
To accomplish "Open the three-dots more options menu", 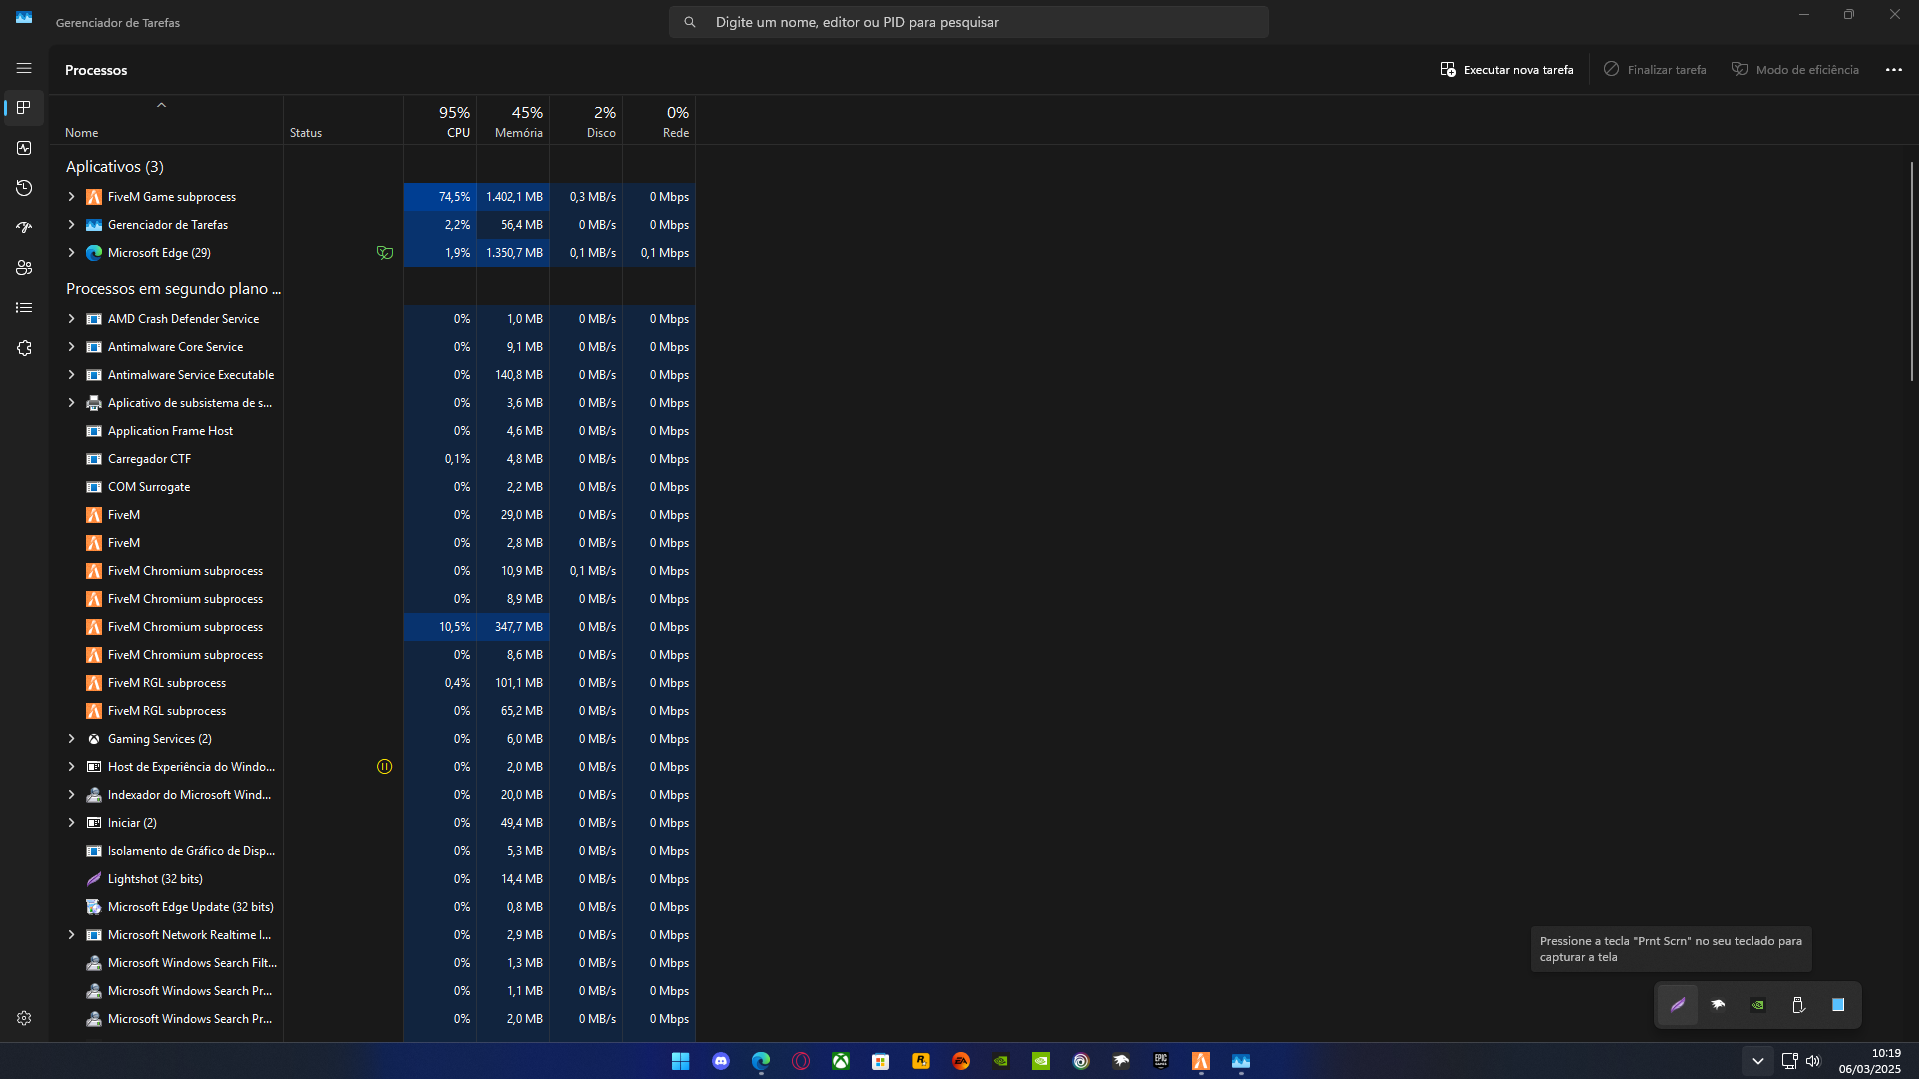I will click(1894, 69).
